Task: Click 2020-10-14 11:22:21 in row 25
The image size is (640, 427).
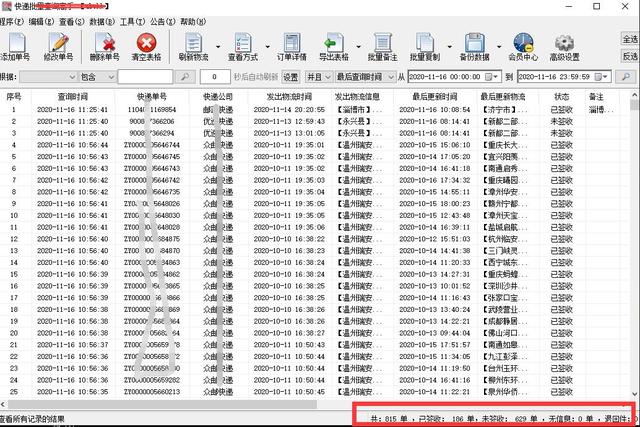Action: pyautogui.click(x=435, y=392)
